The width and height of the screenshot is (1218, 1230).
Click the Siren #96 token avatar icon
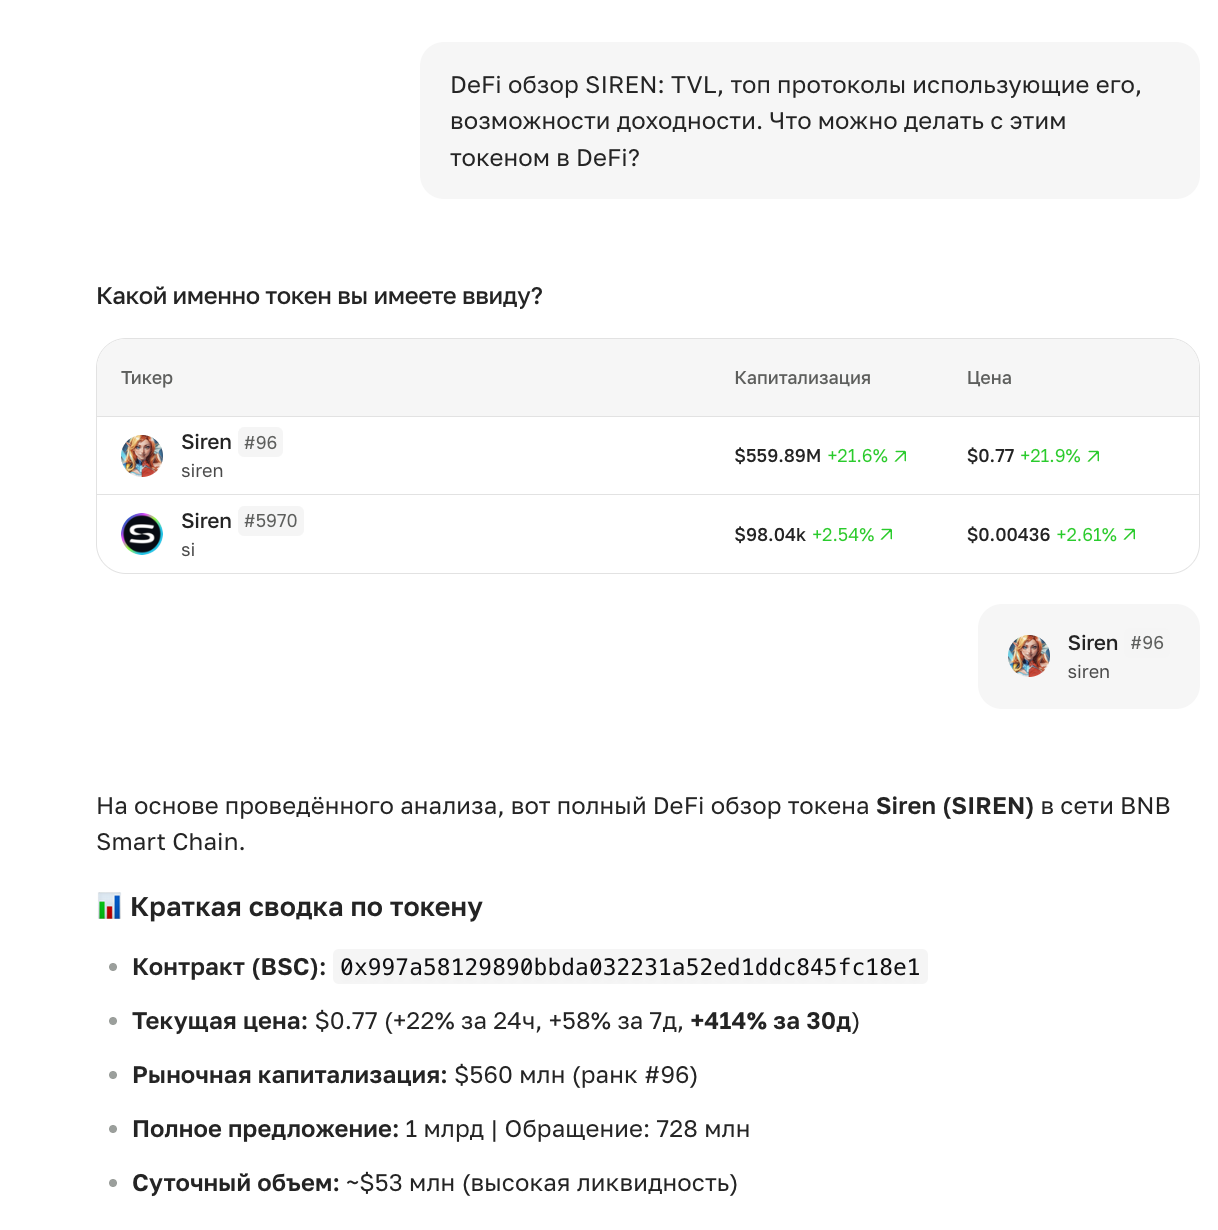click(x=142, y=455)
